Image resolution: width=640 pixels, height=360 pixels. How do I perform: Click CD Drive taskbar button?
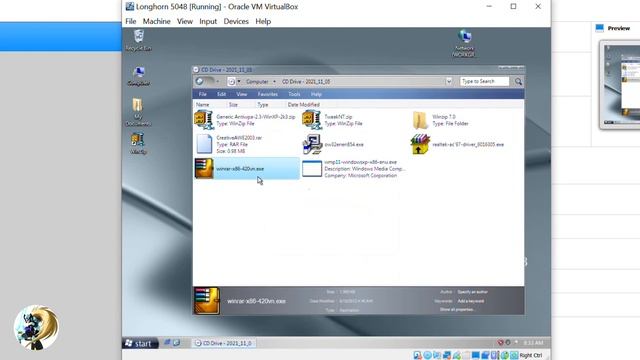pos(223,343)
